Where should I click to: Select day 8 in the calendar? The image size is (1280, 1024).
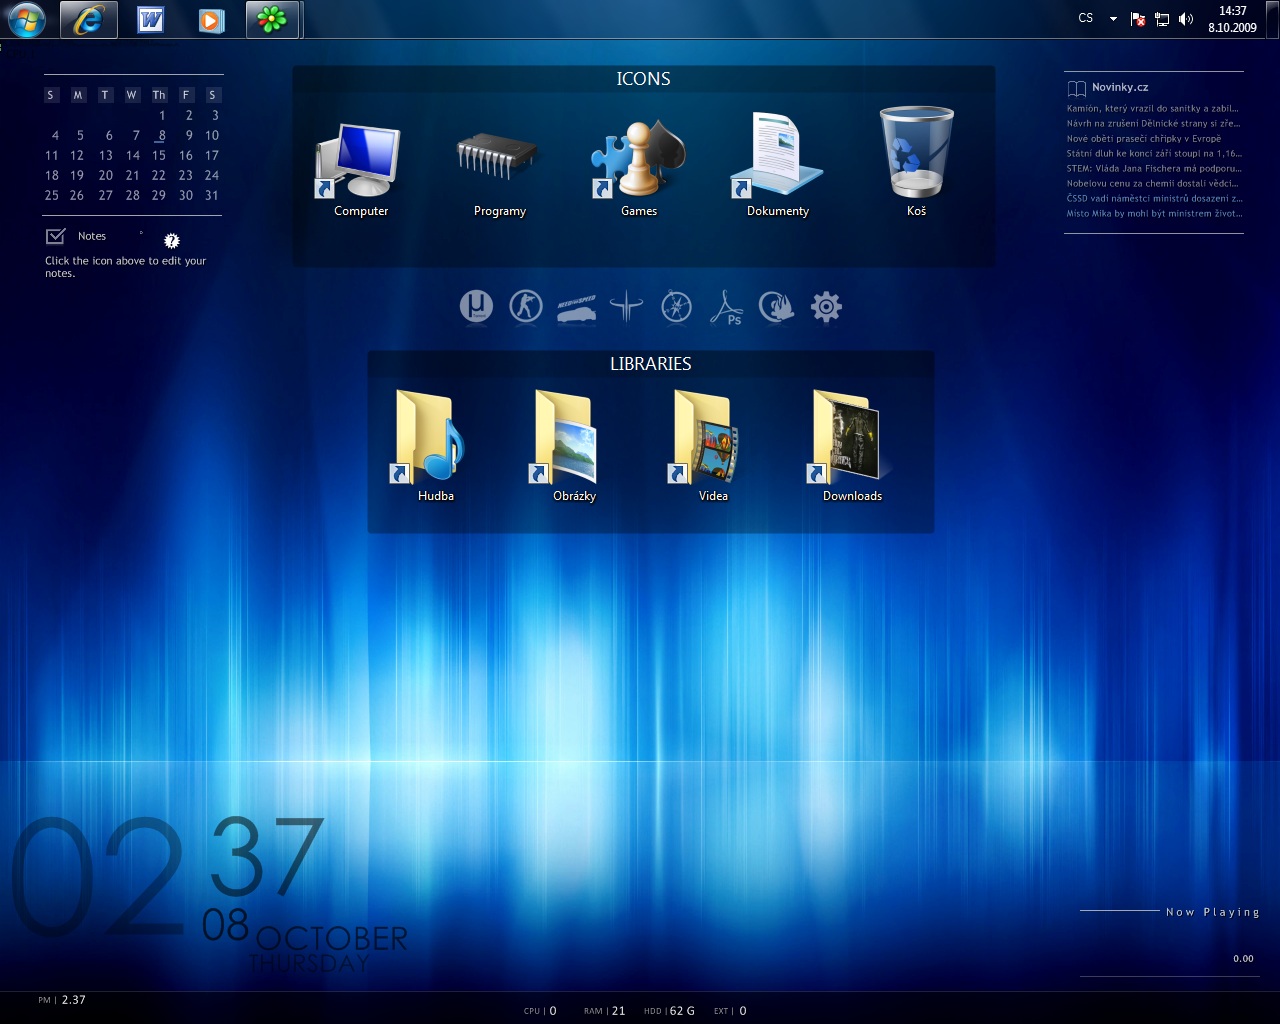point(161,135)
